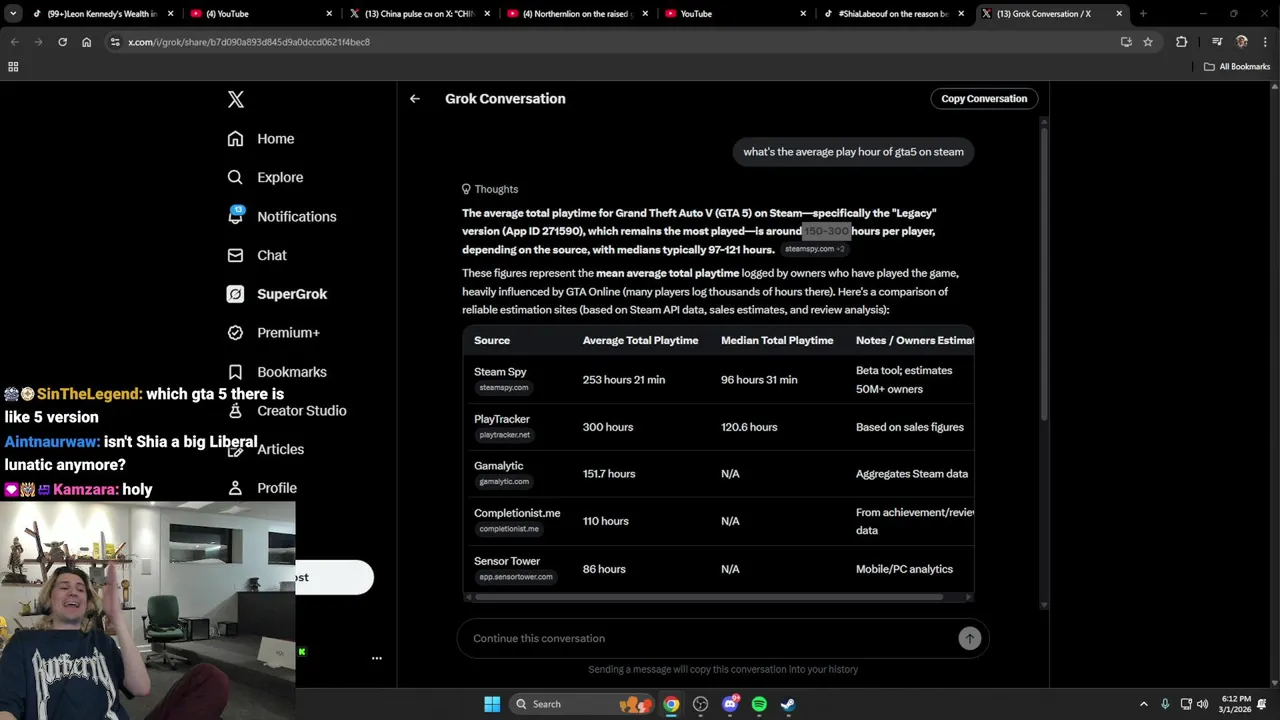Open the Chrome apps grid icon
The height and width of the screenshot is (720, 1280).
[x=13, y=67]
